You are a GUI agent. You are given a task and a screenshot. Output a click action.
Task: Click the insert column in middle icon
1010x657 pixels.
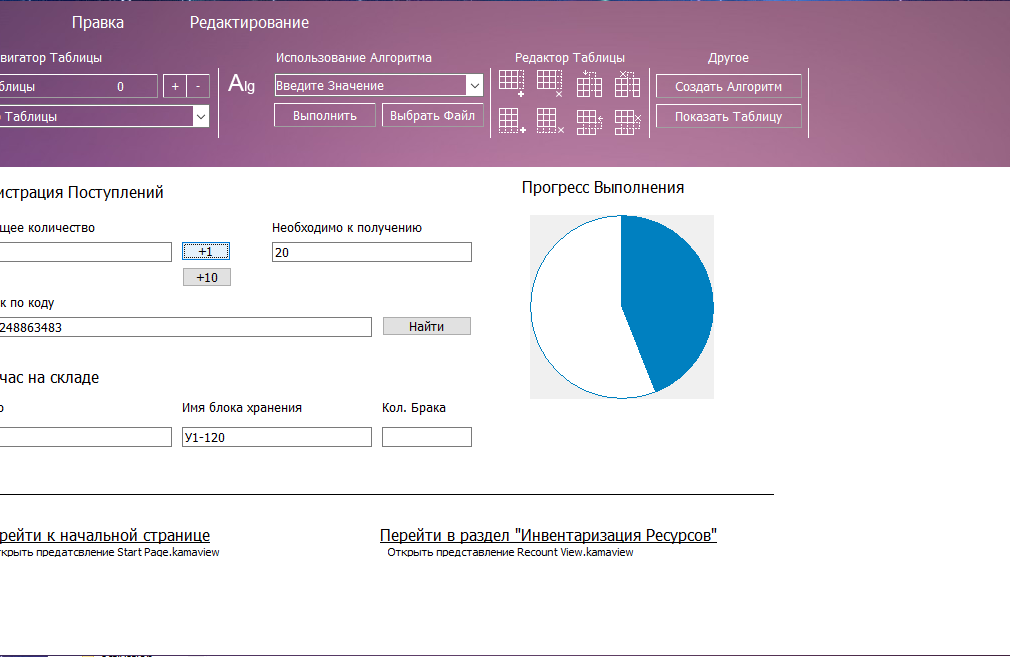[589, 84]
